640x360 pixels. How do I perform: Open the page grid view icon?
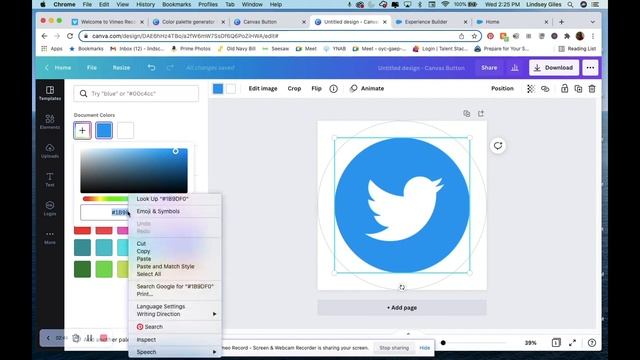pyautogui.click(x=556, y=343)
